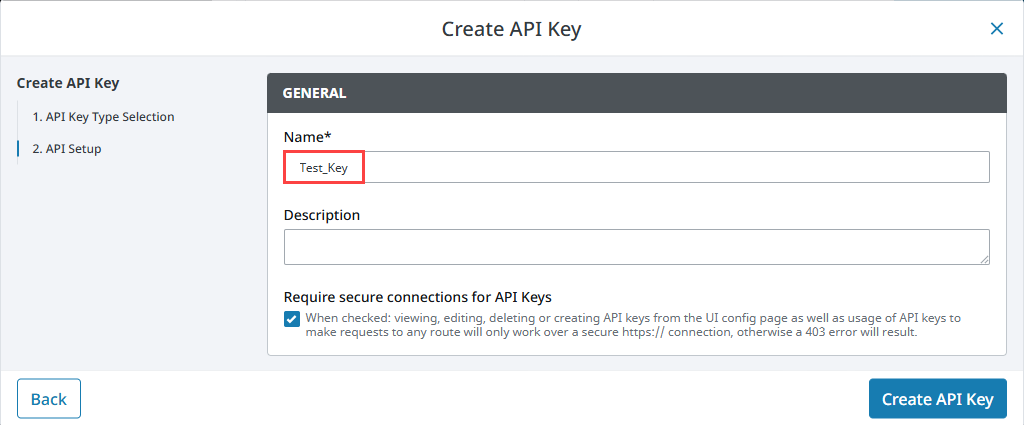Toggle the require secure connections checkbox

click(292, 319)
